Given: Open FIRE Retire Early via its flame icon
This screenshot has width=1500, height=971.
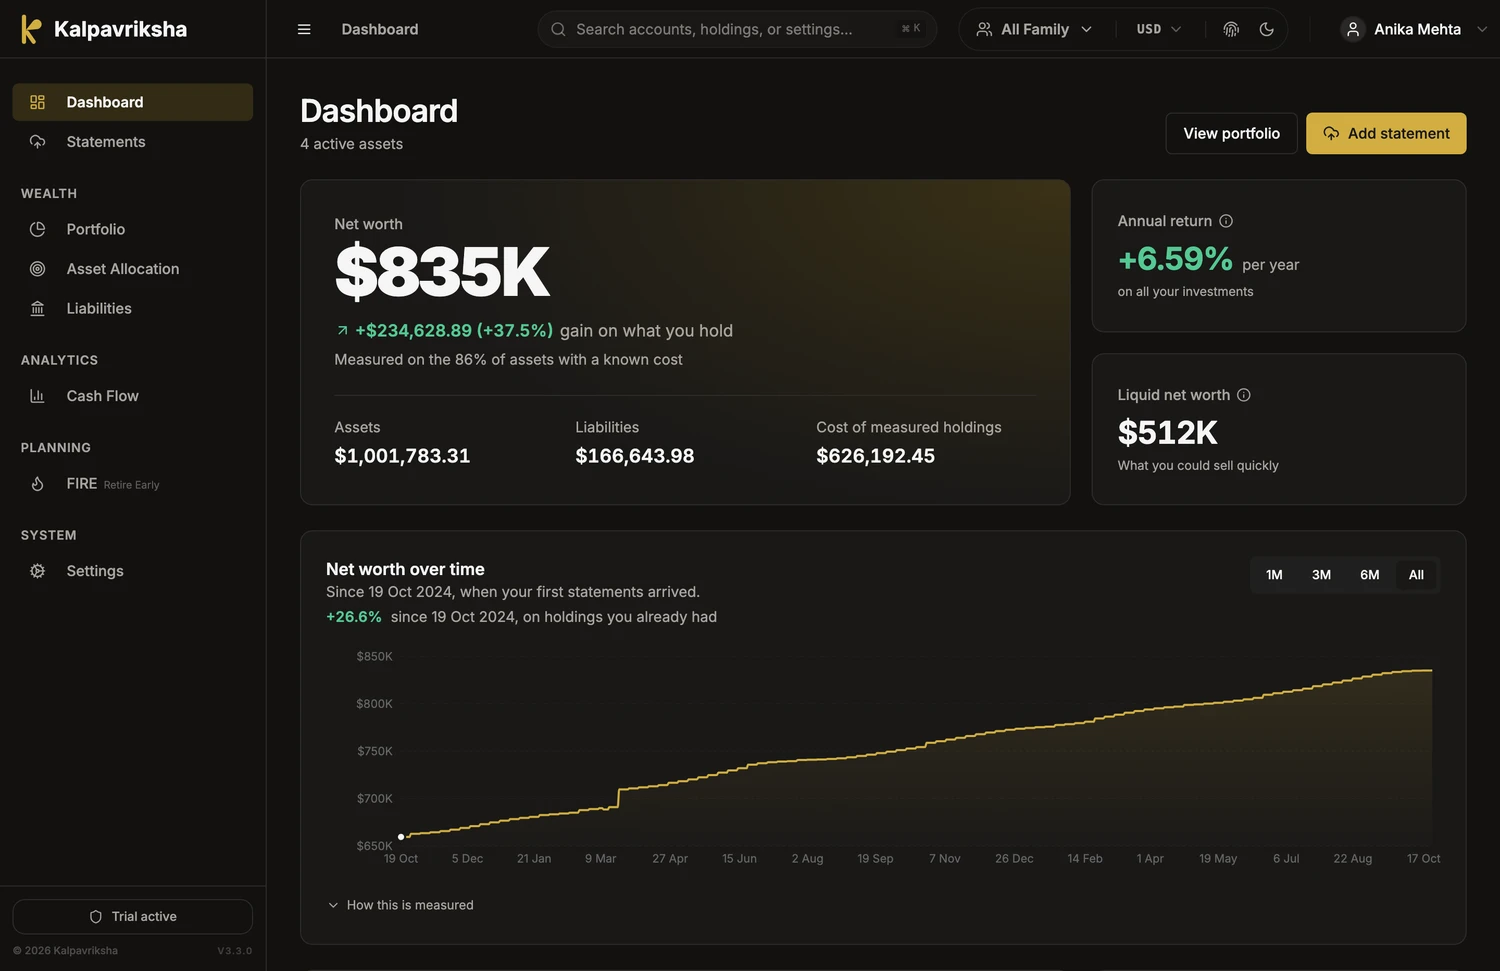Looking at the screenshot, I should tap(38, 484).
